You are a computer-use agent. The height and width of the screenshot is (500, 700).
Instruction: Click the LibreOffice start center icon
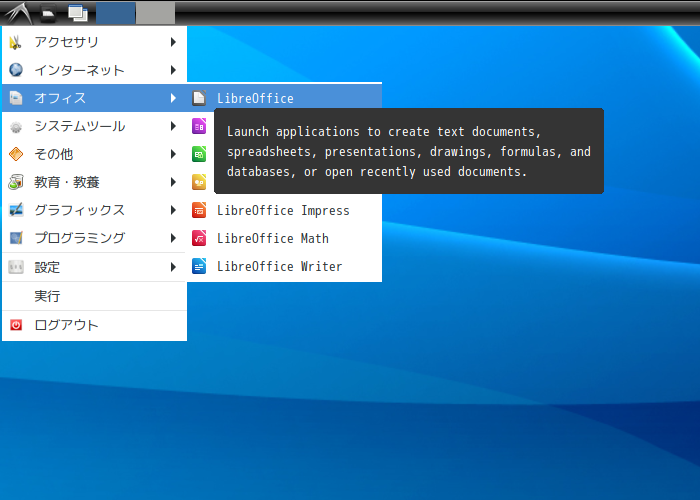(x=199, y=98)
